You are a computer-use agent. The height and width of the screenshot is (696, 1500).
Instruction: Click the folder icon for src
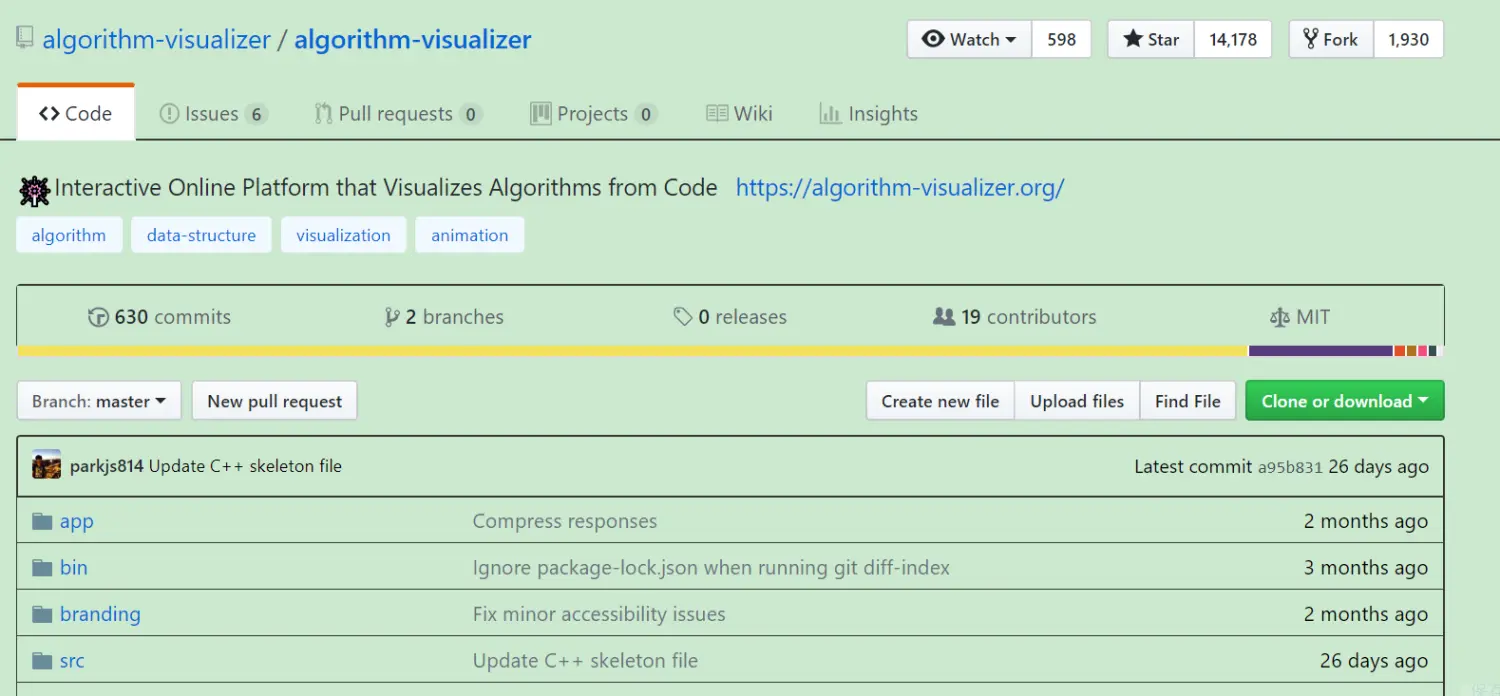pos(42,661)
